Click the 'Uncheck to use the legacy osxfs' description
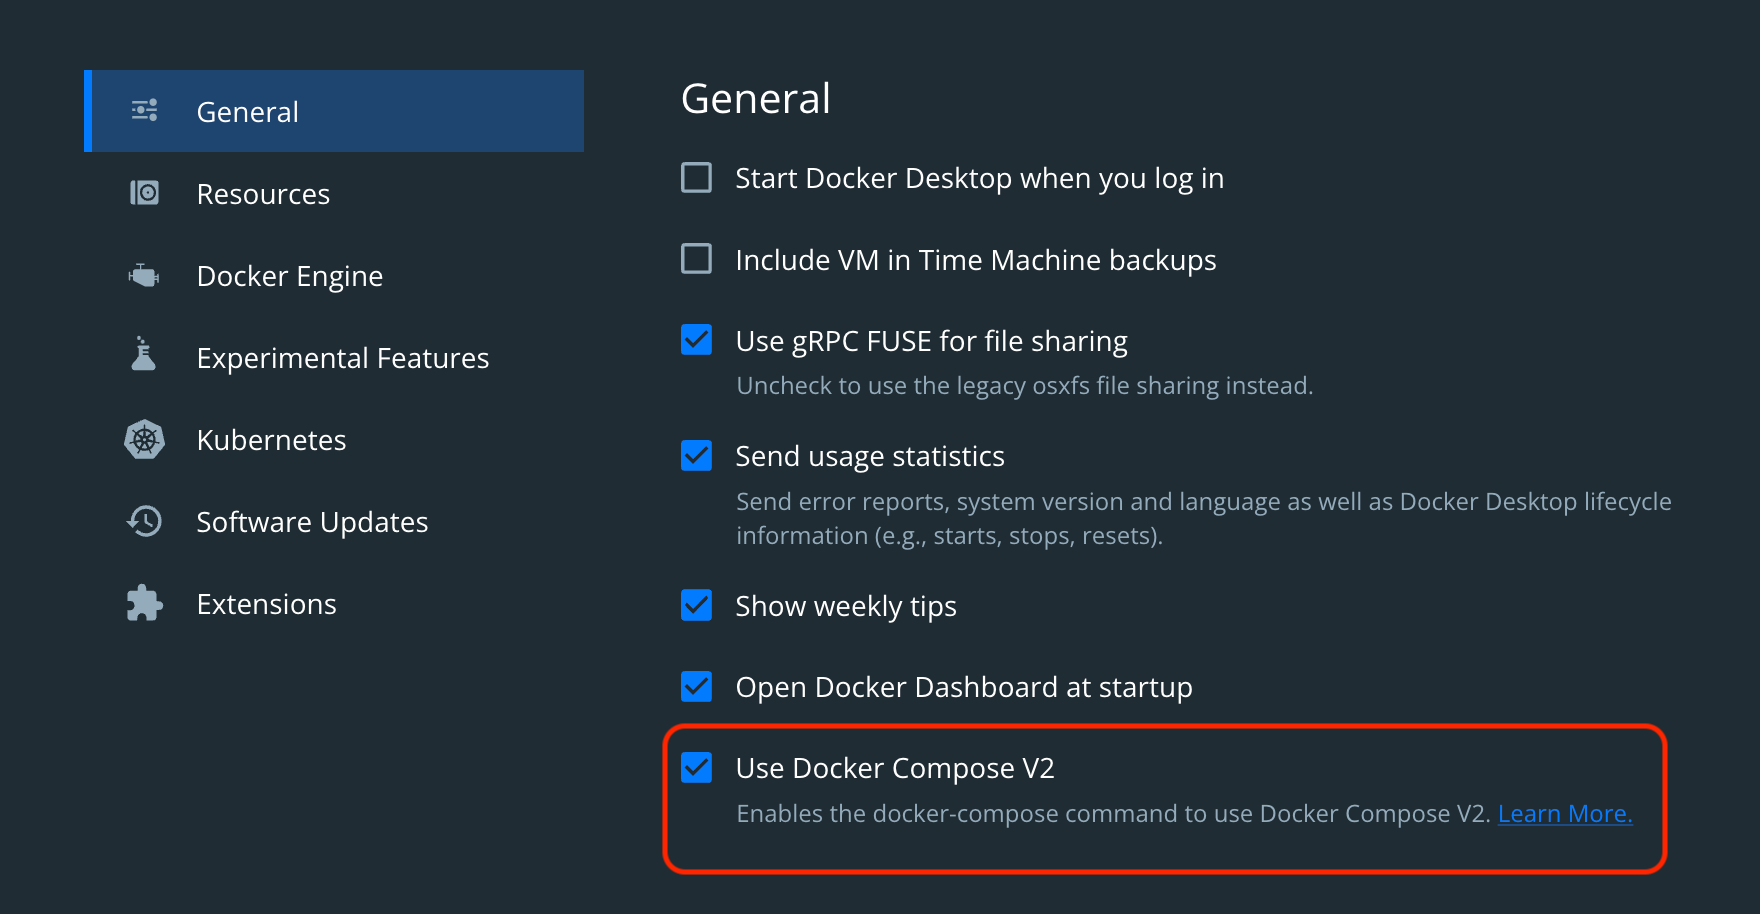The width and height of the screenshot is (1760, 914). pos(1025,386)
